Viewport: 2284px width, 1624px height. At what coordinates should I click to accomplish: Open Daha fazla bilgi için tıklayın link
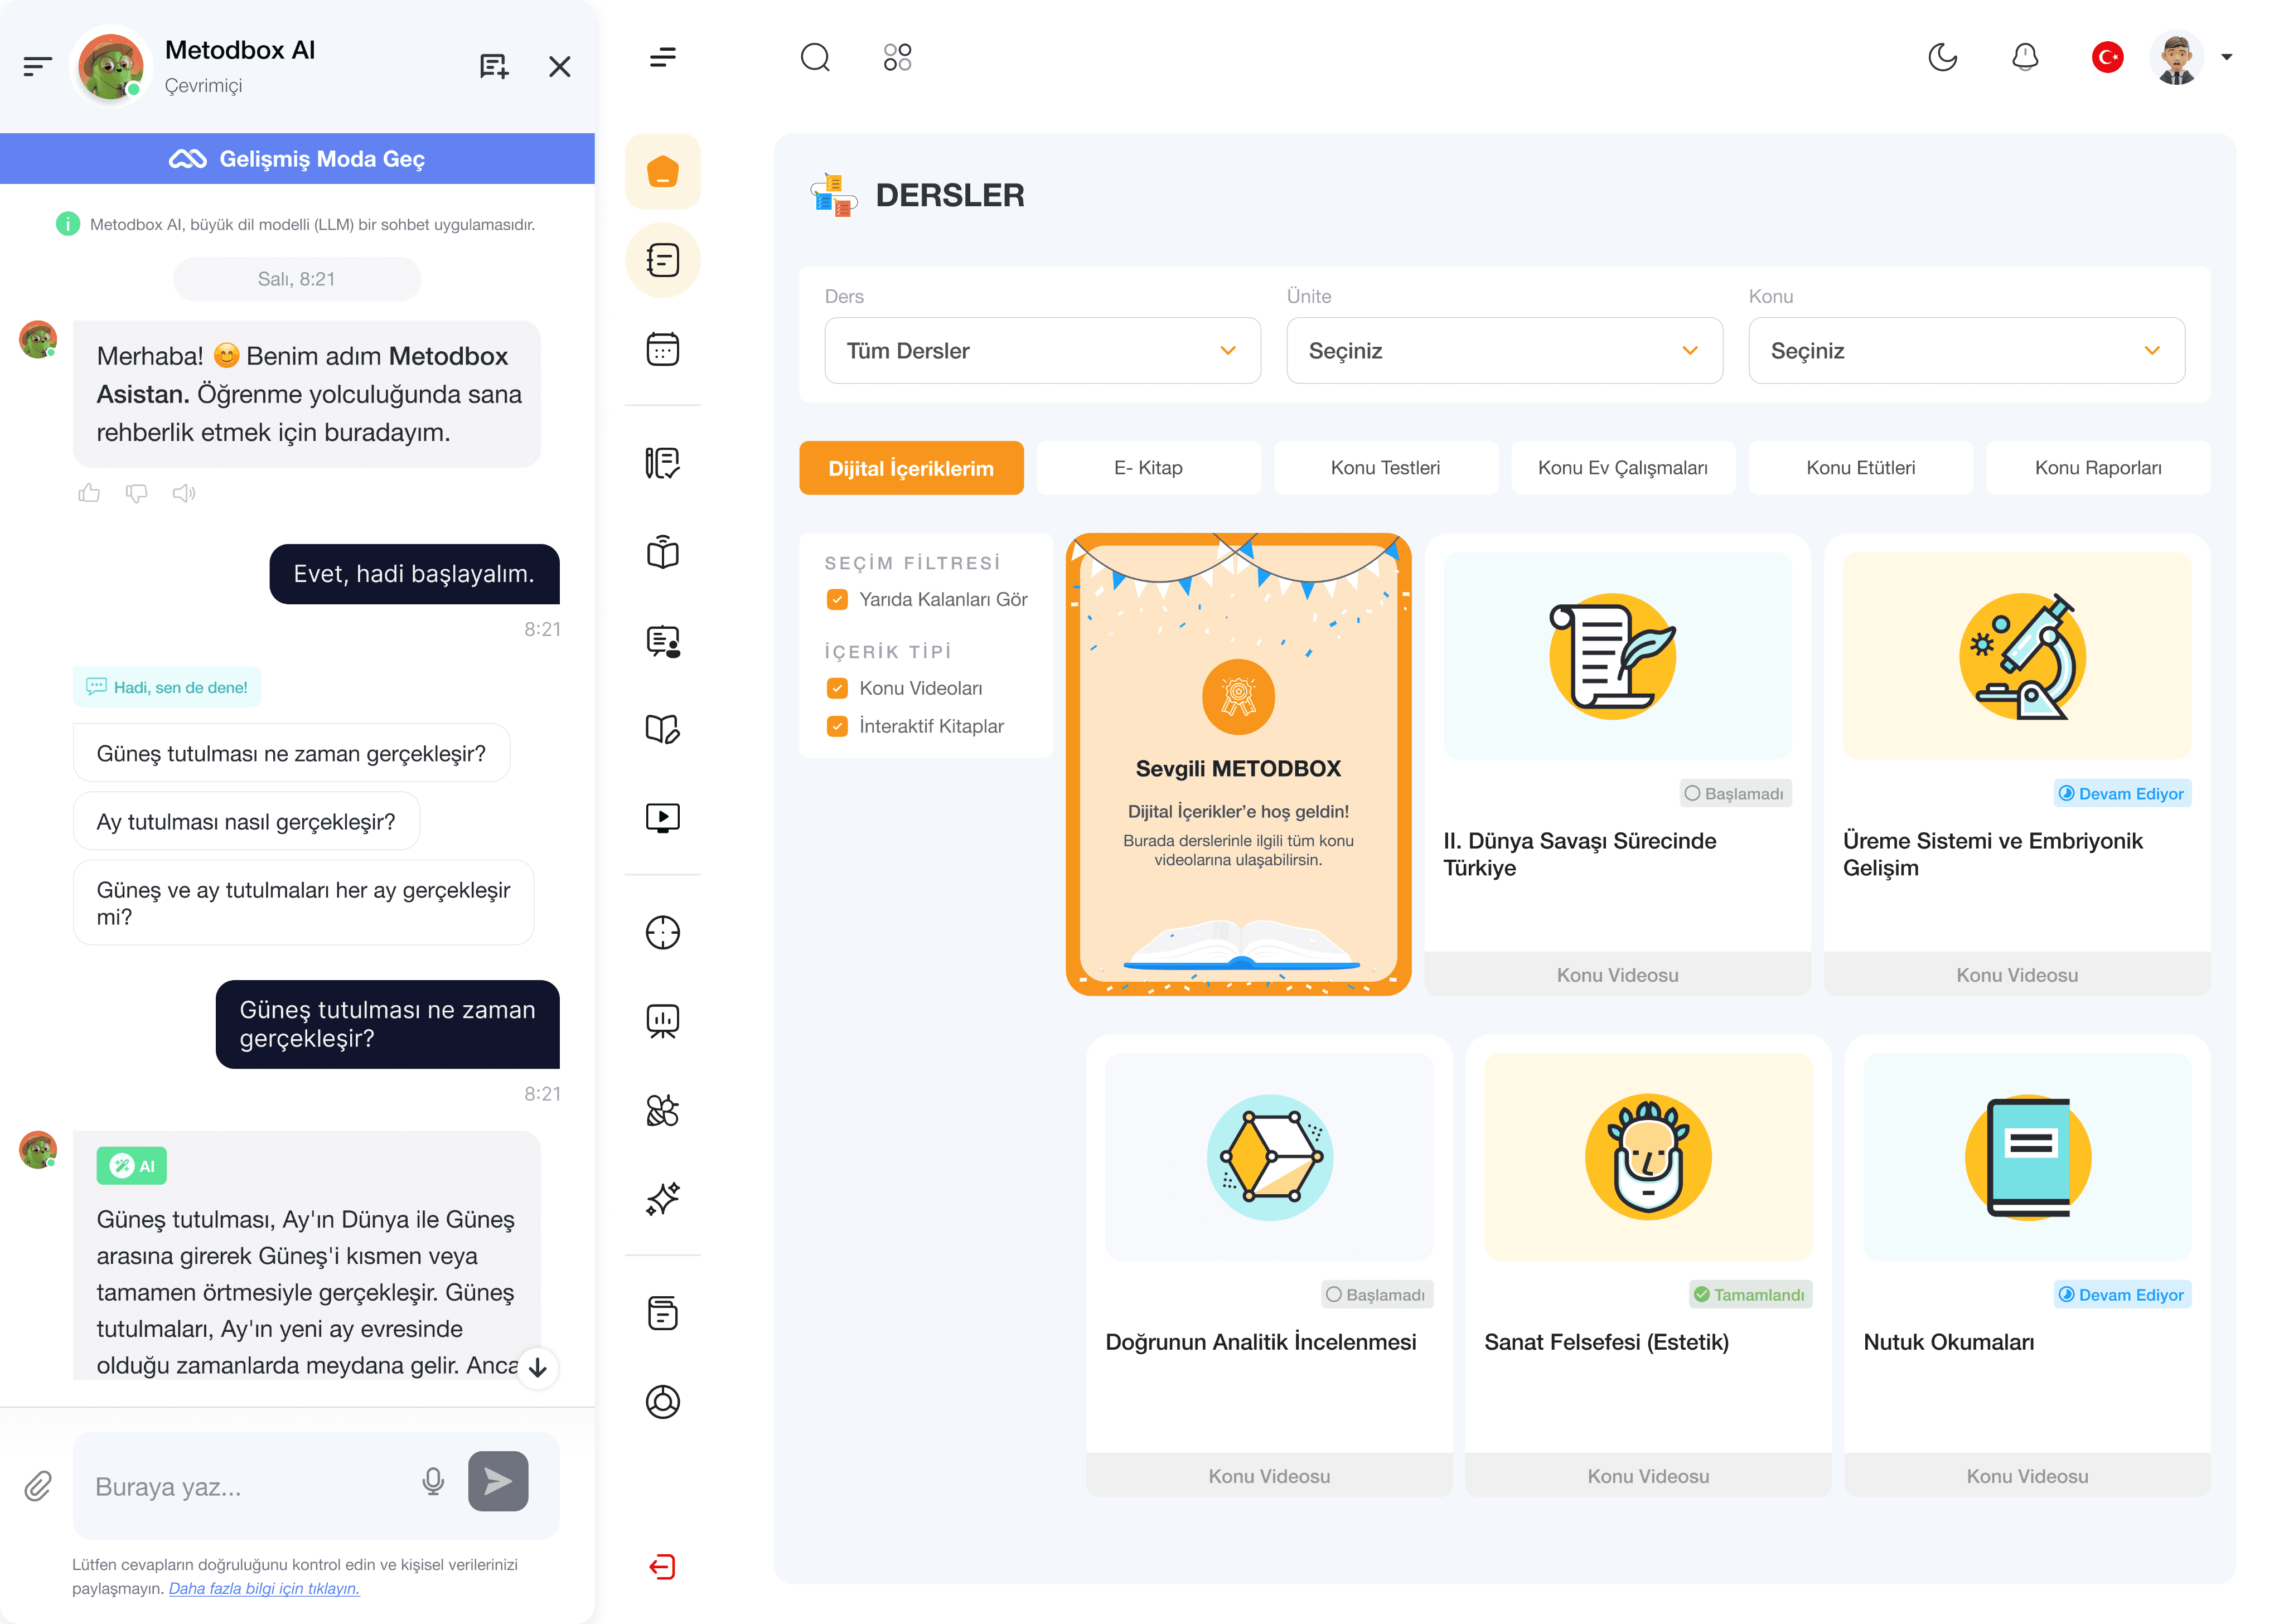pos(264,1588)
